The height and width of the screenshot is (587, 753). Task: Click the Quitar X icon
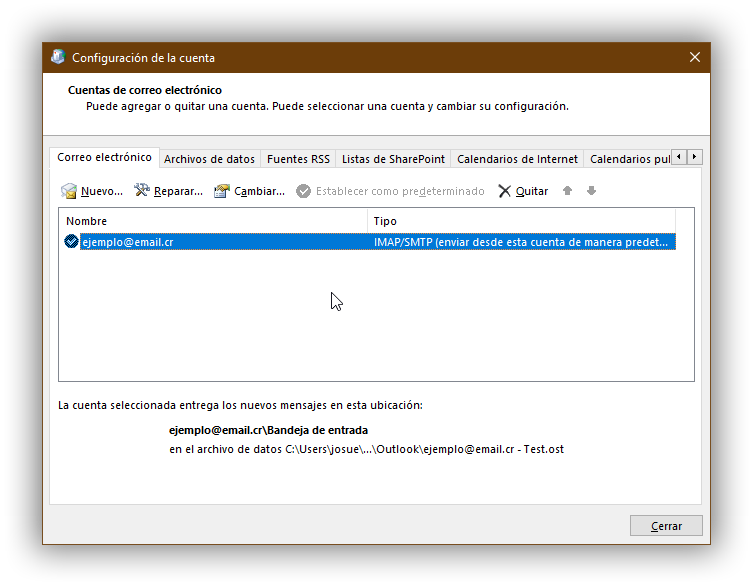(x=504, y=191)
